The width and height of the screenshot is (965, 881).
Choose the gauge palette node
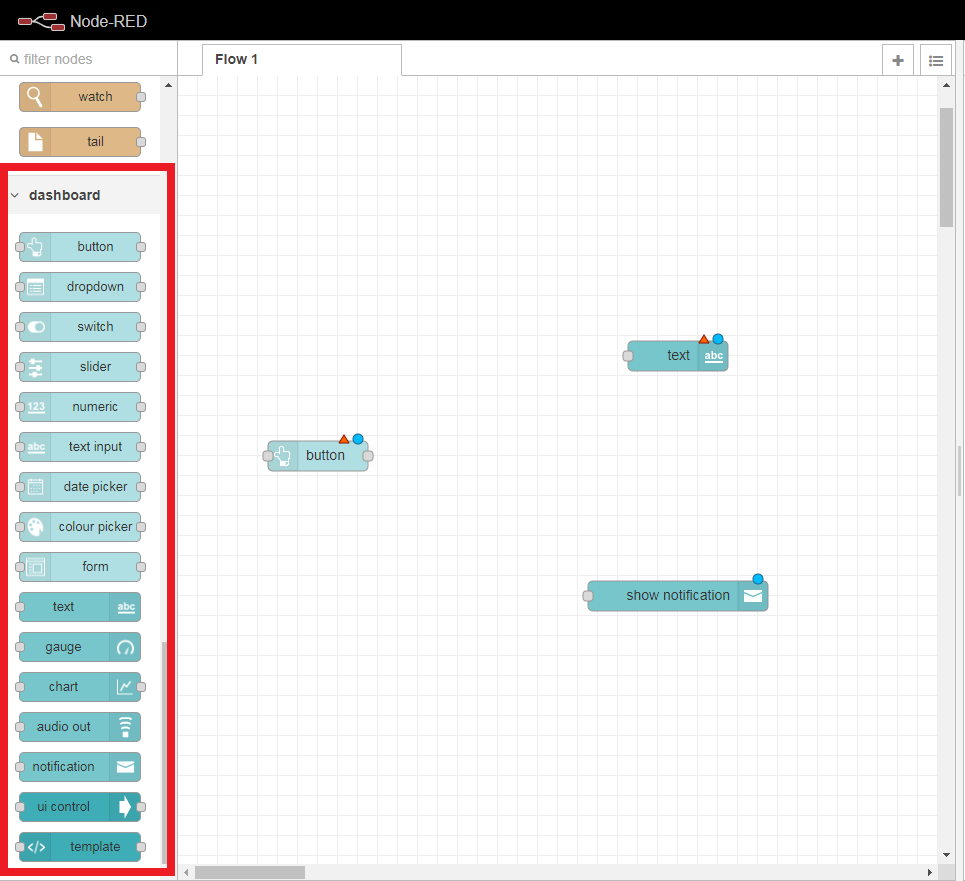coord(80,647)
